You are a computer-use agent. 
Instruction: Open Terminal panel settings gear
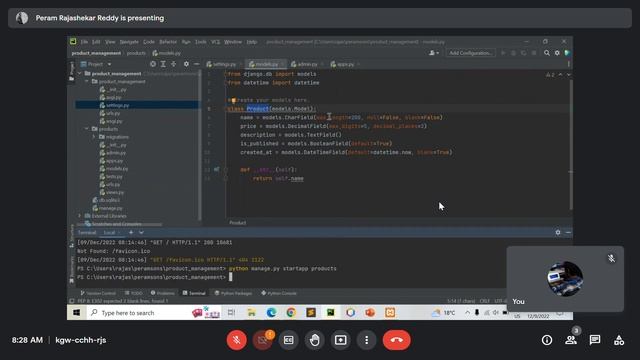tap(558, 232)
